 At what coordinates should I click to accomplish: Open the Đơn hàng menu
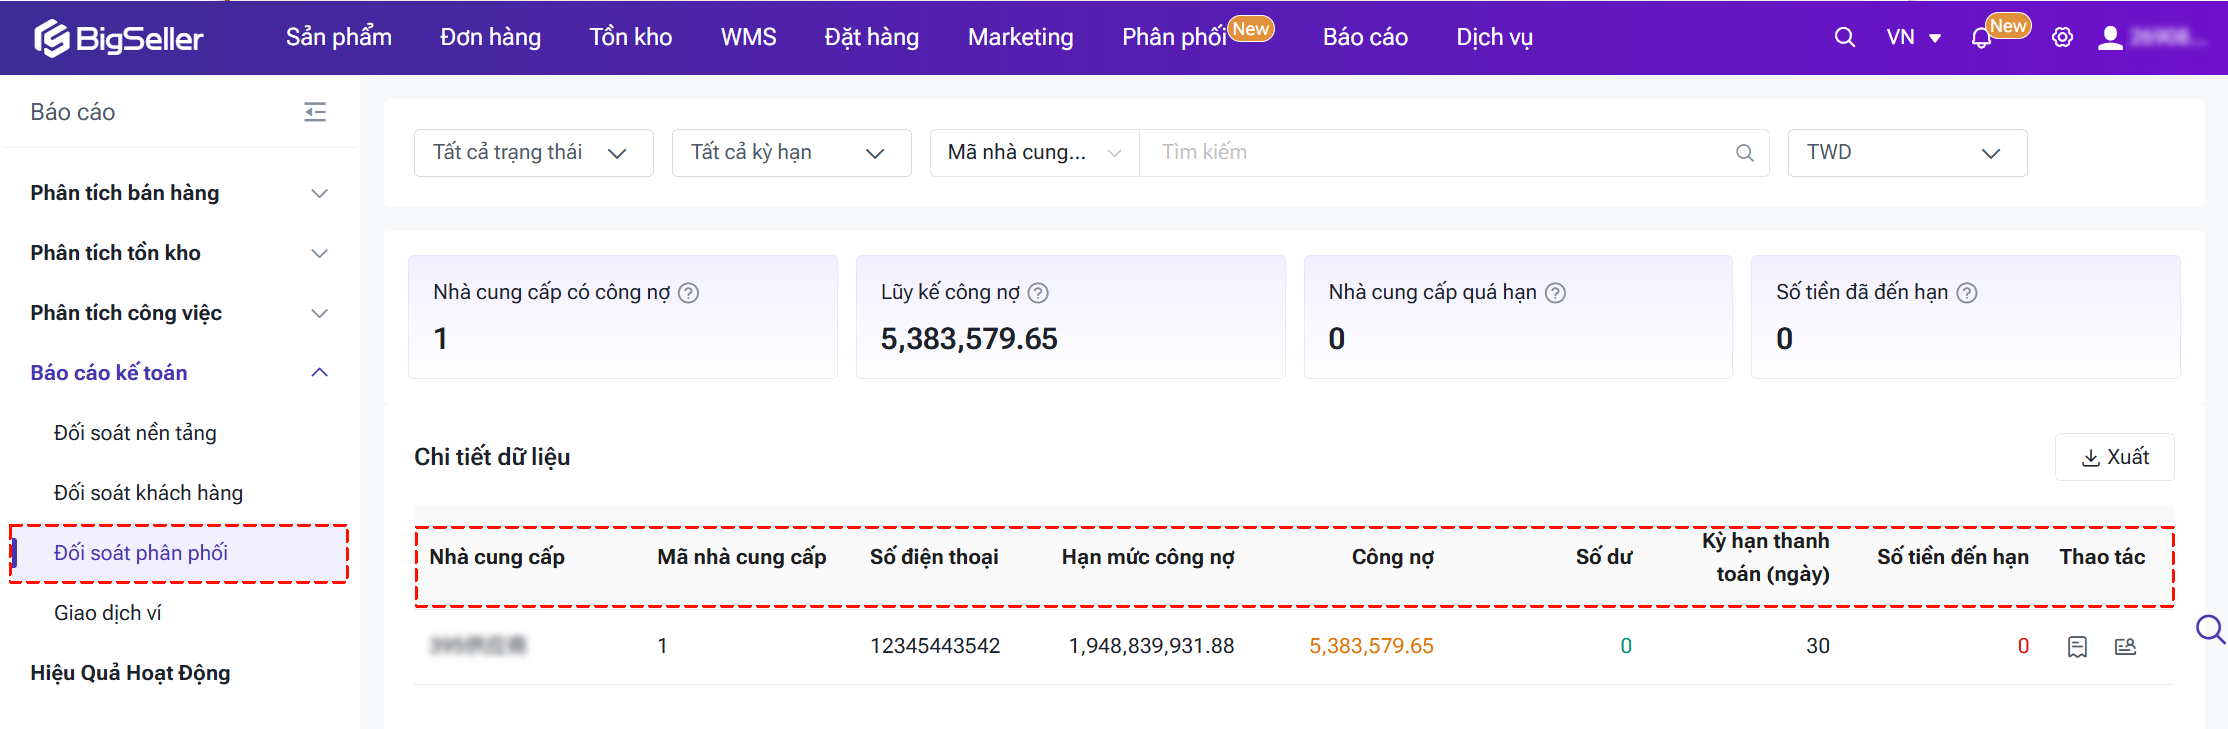pos(490,38)
